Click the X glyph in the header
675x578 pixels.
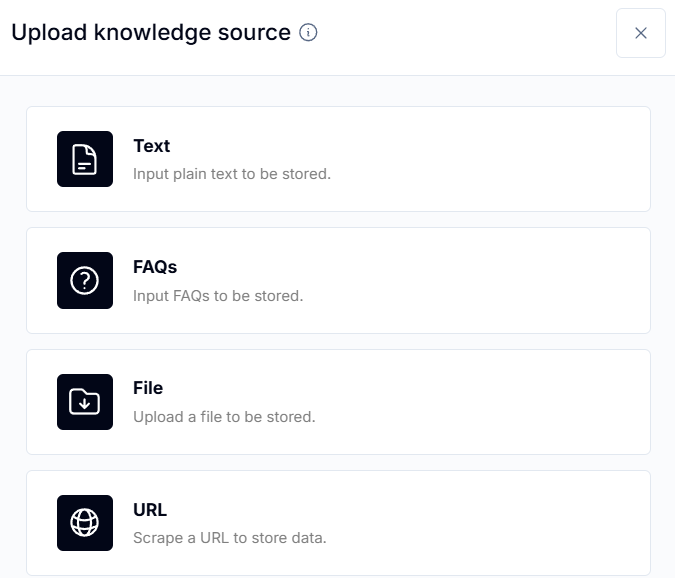point(641,33)
